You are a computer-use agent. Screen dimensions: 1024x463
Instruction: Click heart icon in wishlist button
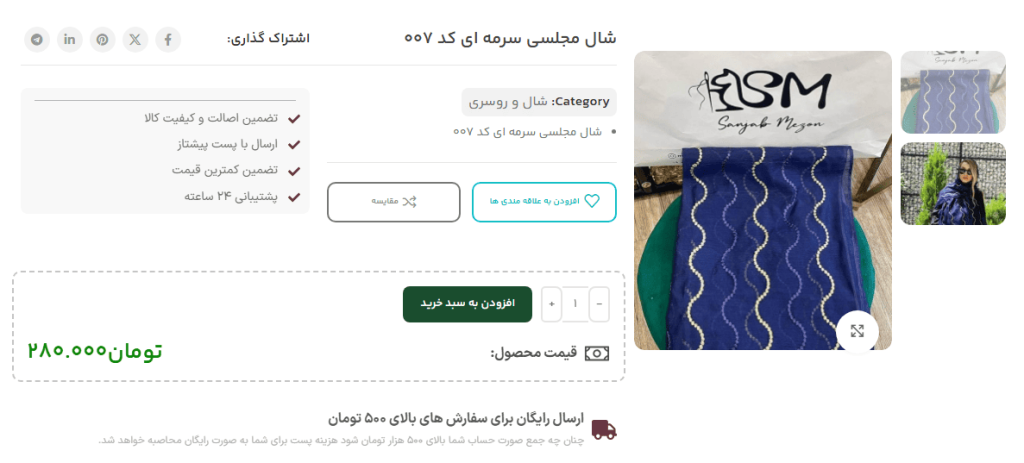pos(592,201)
